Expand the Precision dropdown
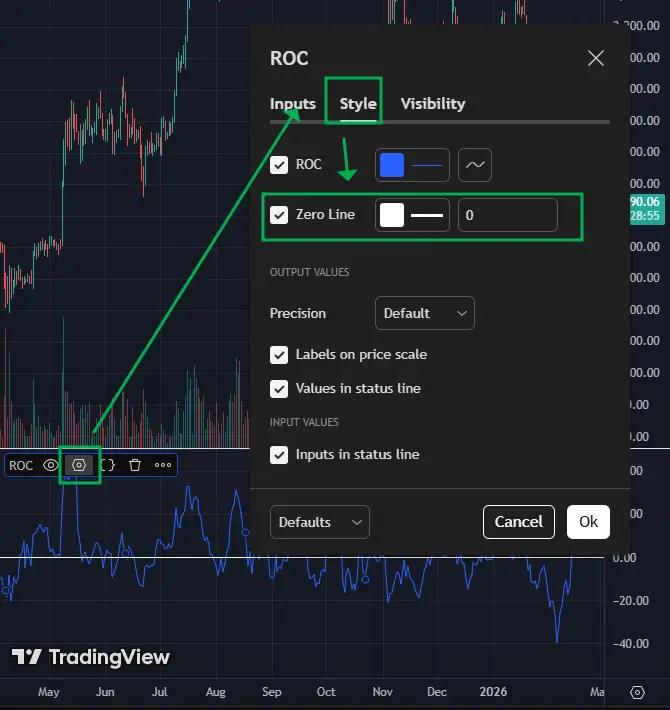 click(x=424, y=313)
